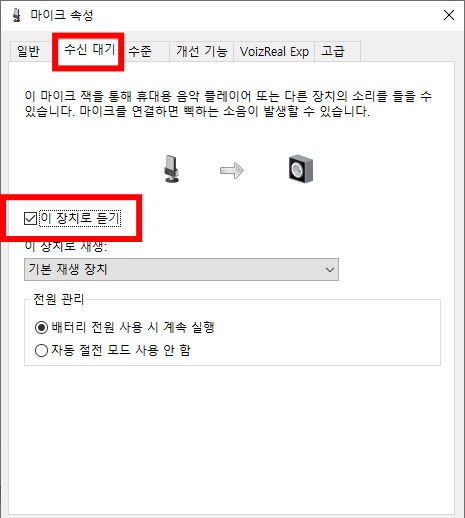Click the microphone jack description paragraph
The width and height of the screenshot is (465, 518).
pos(228,104)
